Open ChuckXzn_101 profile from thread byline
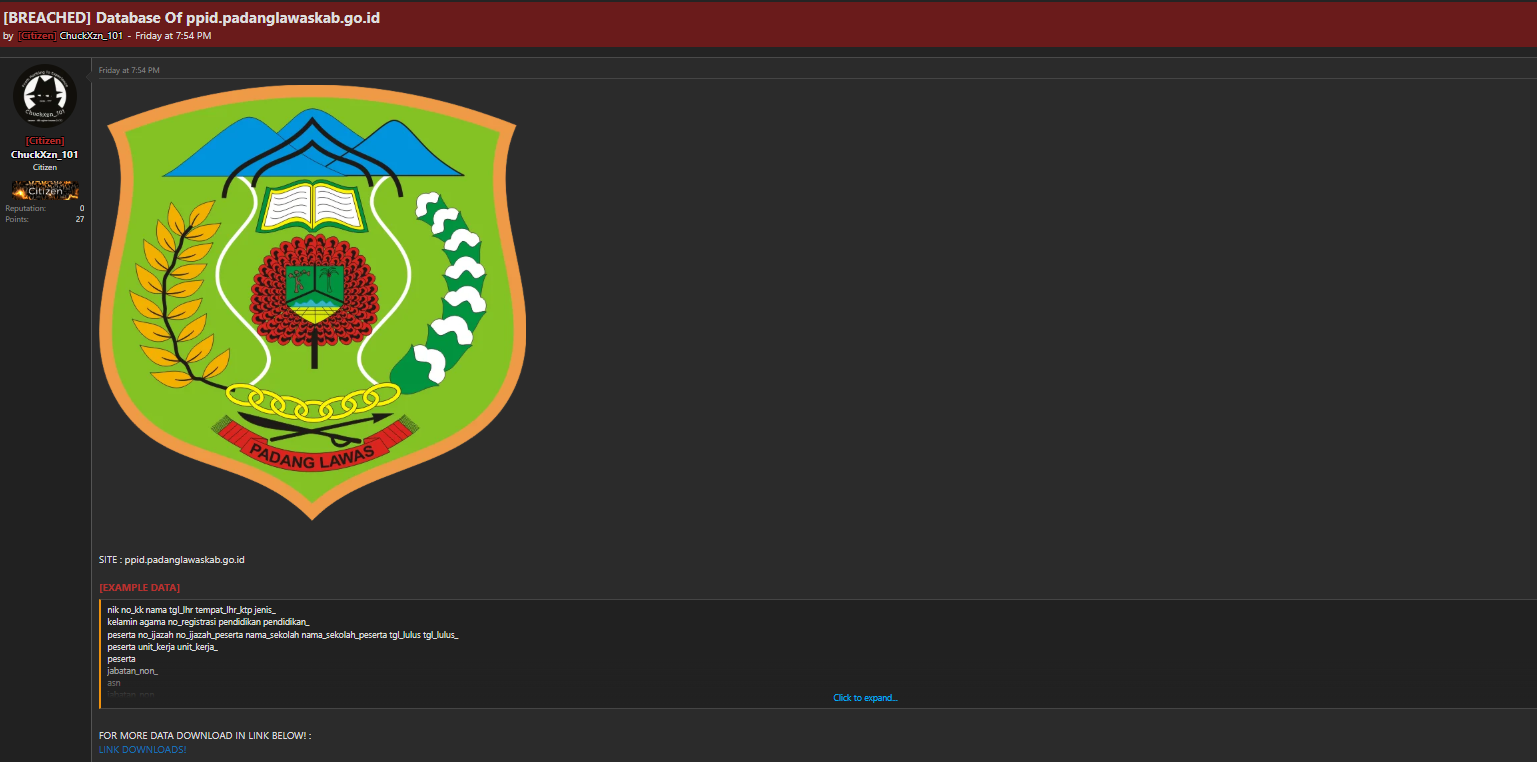The image size is (1537, 762). point(91,36)
